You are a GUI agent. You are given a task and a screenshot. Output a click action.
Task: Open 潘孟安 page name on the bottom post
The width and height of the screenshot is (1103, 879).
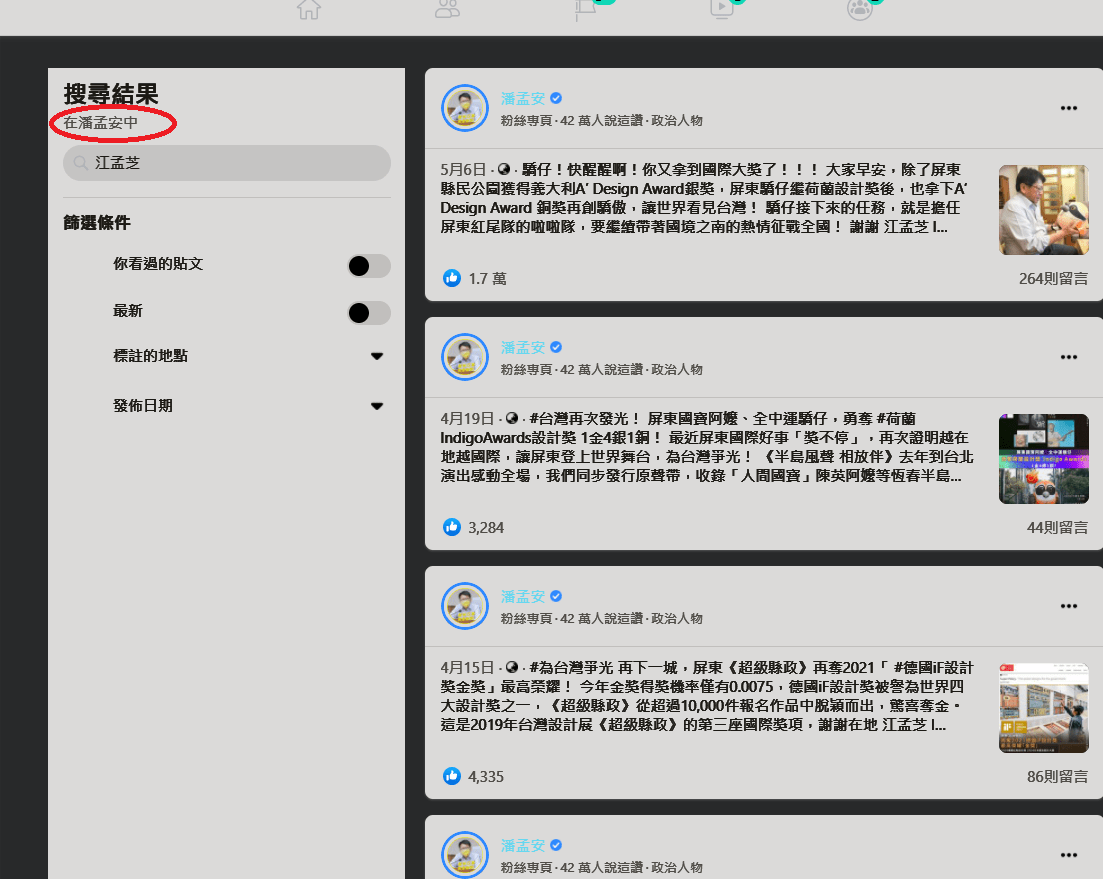(x=523, y=845)
